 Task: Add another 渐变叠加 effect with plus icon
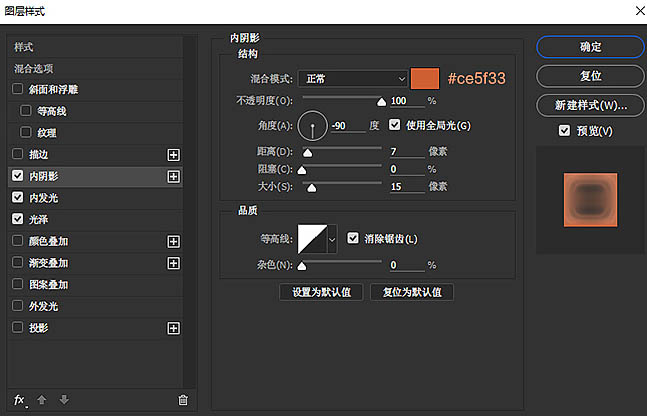[173, 263]
